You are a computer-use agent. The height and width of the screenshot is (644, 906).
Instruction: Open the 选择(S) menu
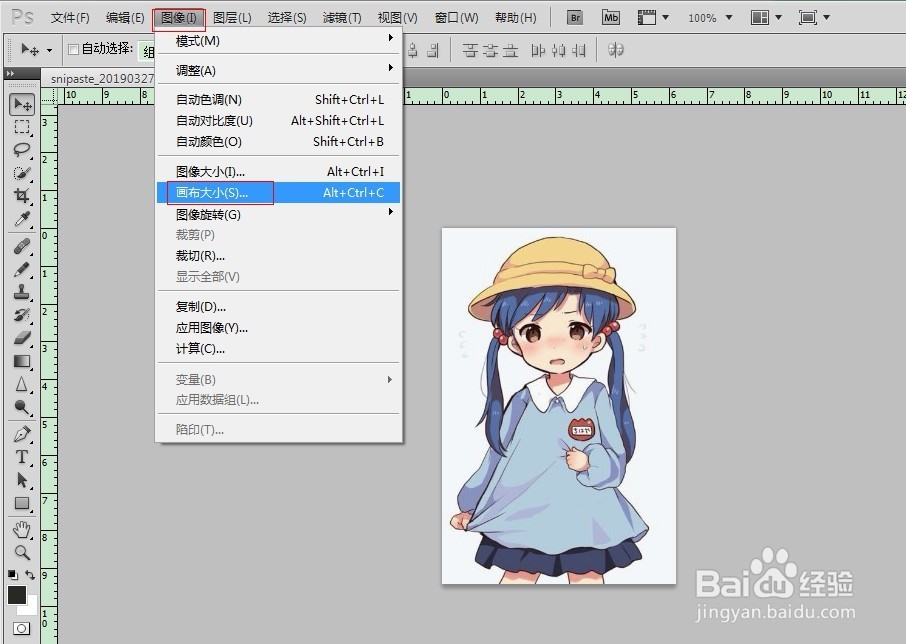(287, 17)
